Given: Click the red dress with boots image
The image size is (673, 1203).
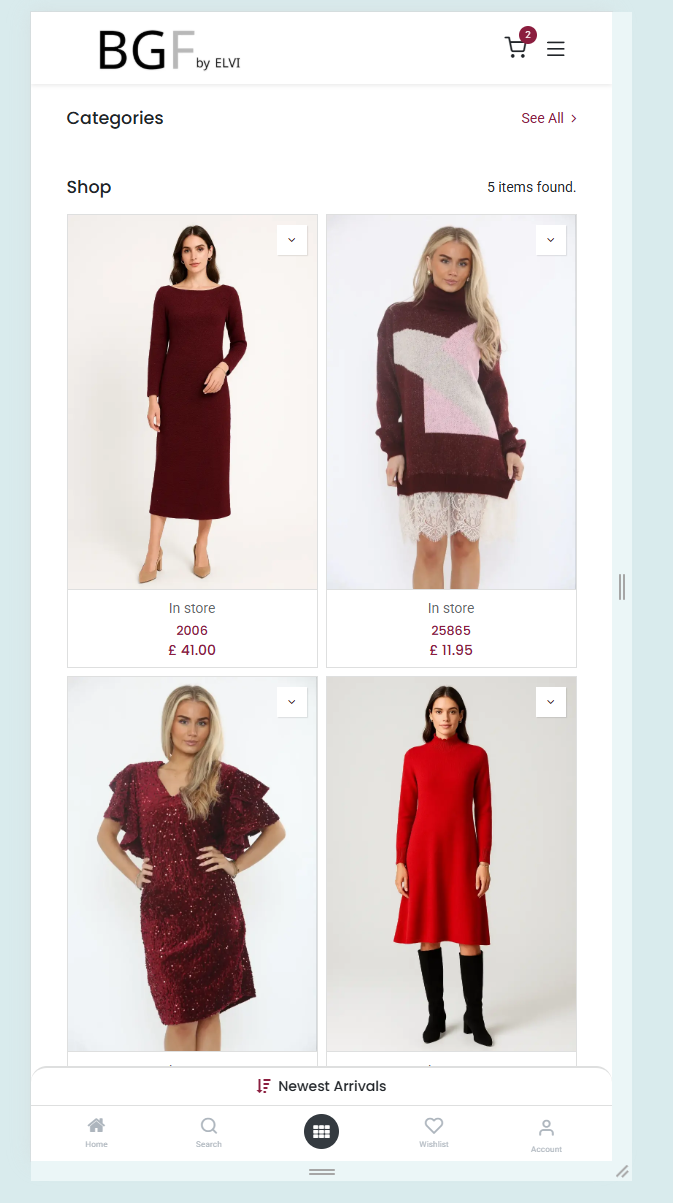Looking at the screenshot, I should pyautogui.click(x=451, y=864).
